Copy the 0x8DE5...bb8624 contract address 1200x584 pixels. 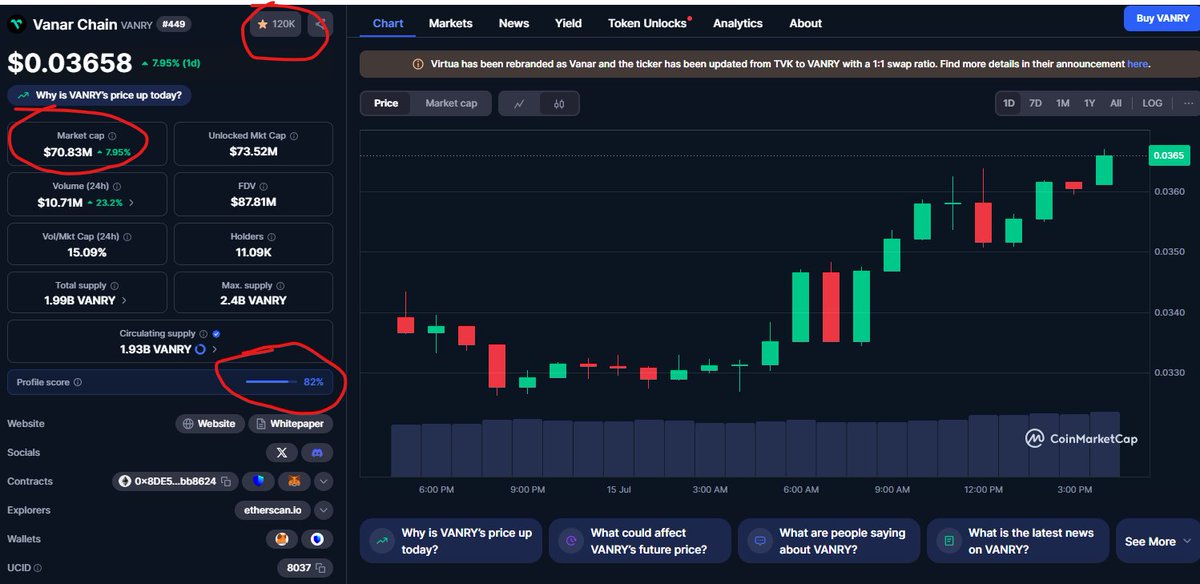click(226, 481)
